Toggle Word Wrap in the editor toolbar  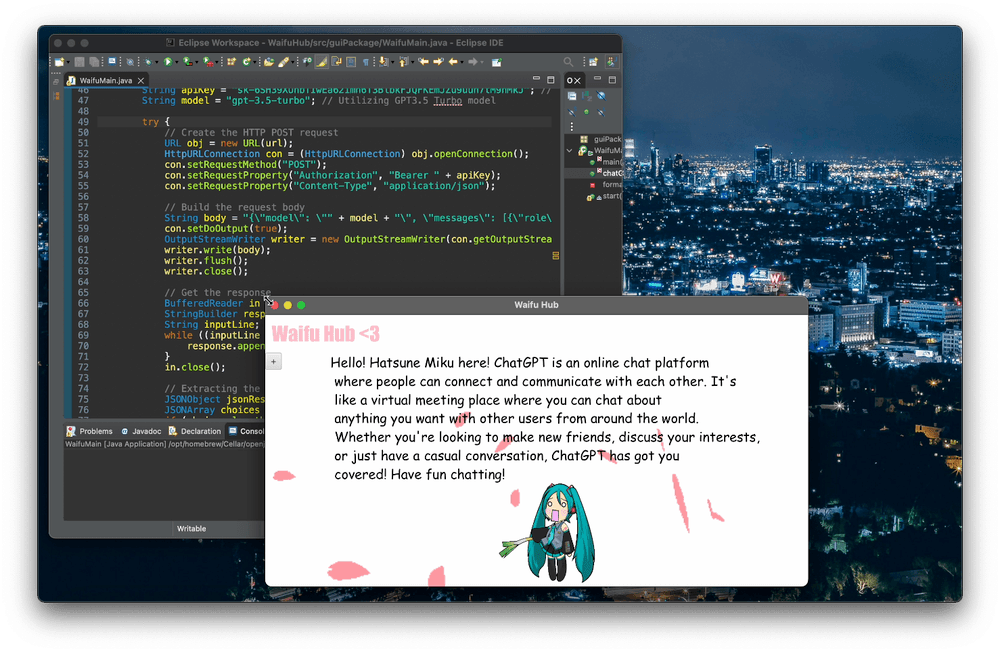[337, 62]
